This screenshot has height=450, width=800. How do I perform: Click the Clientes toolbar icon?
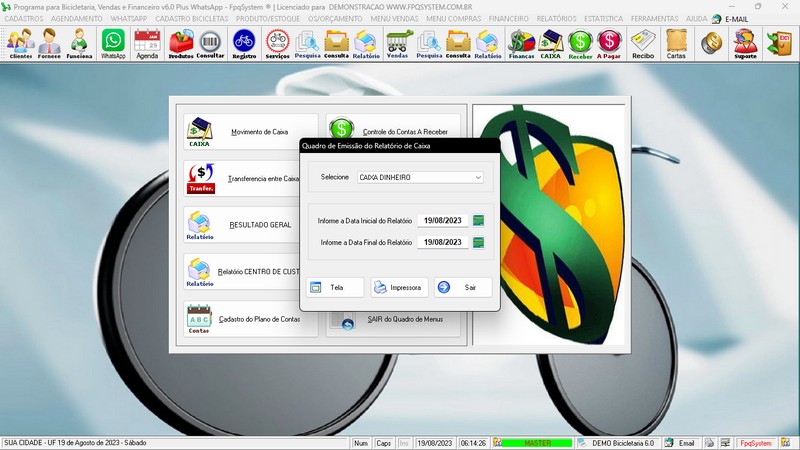coord(20,43)
